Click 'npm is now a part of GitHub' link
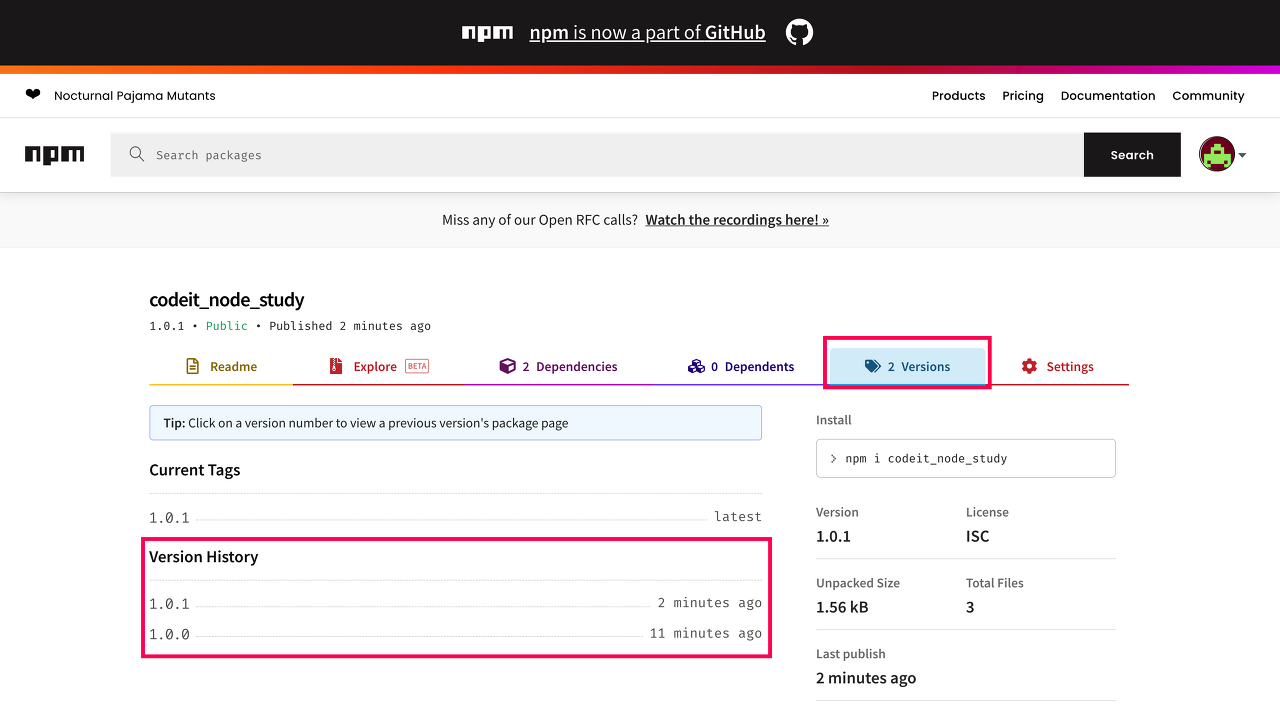 coord(647,33)
